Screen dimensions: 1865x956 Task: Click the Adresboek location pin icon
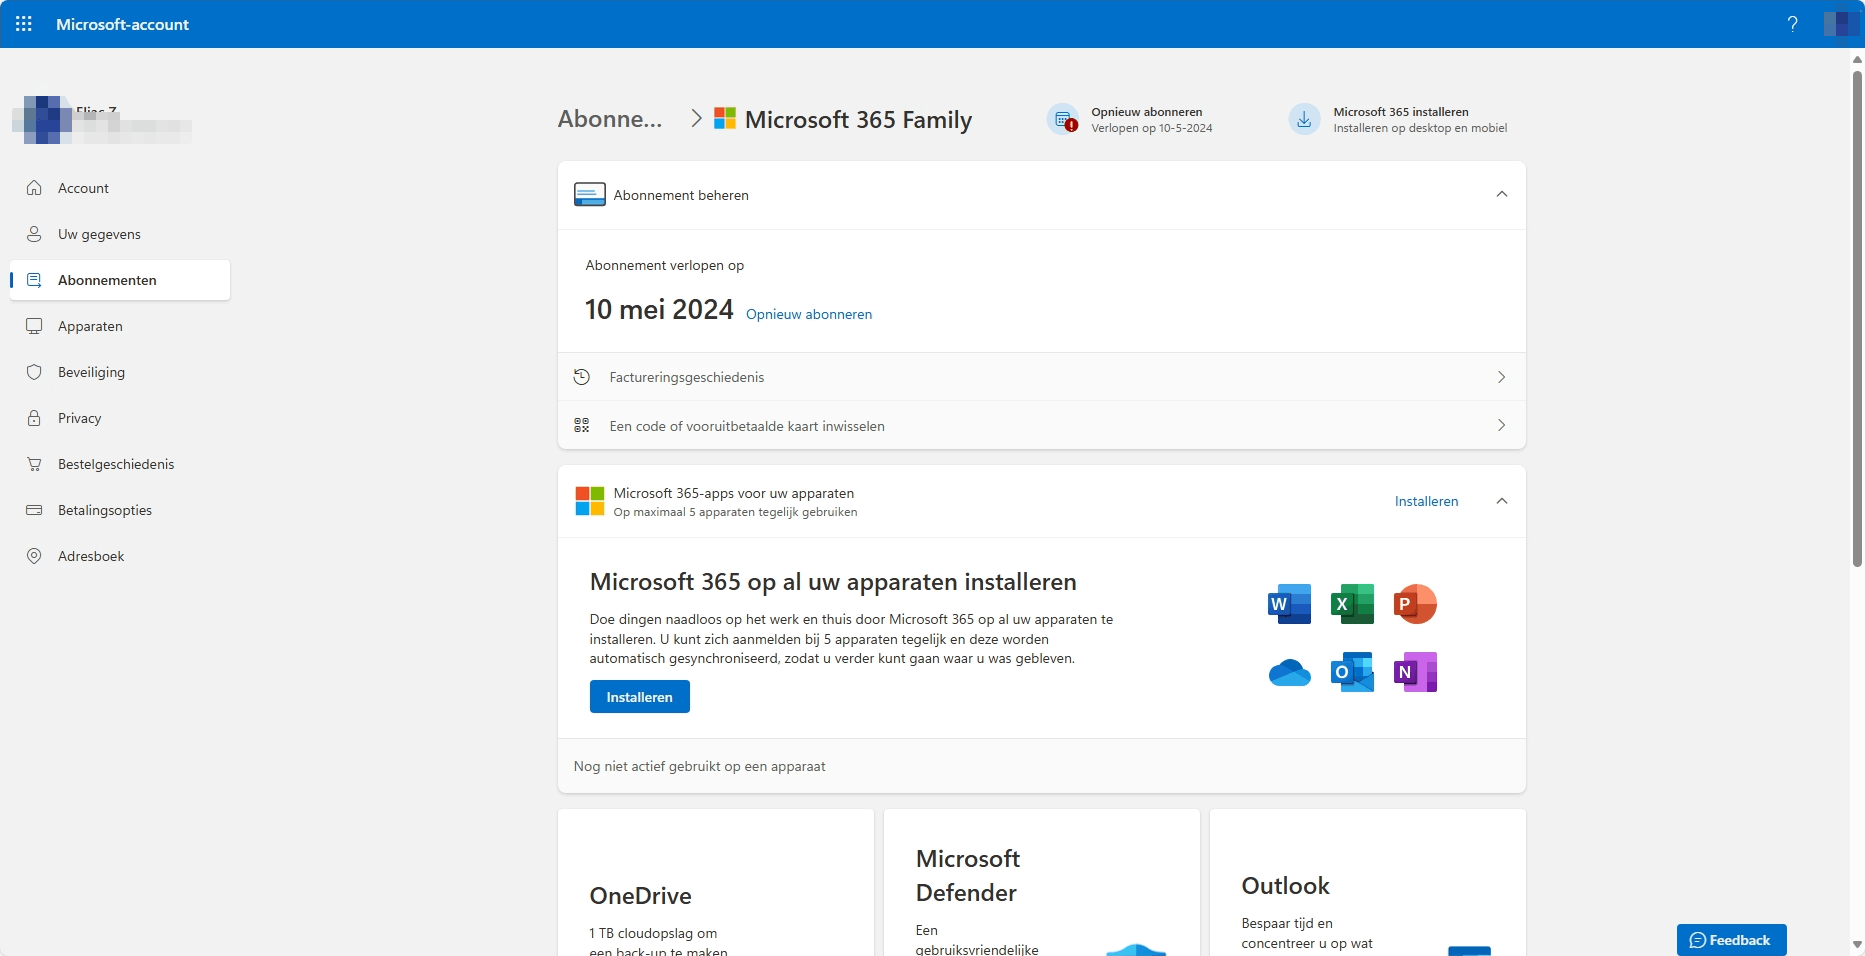tap(34, 556)
